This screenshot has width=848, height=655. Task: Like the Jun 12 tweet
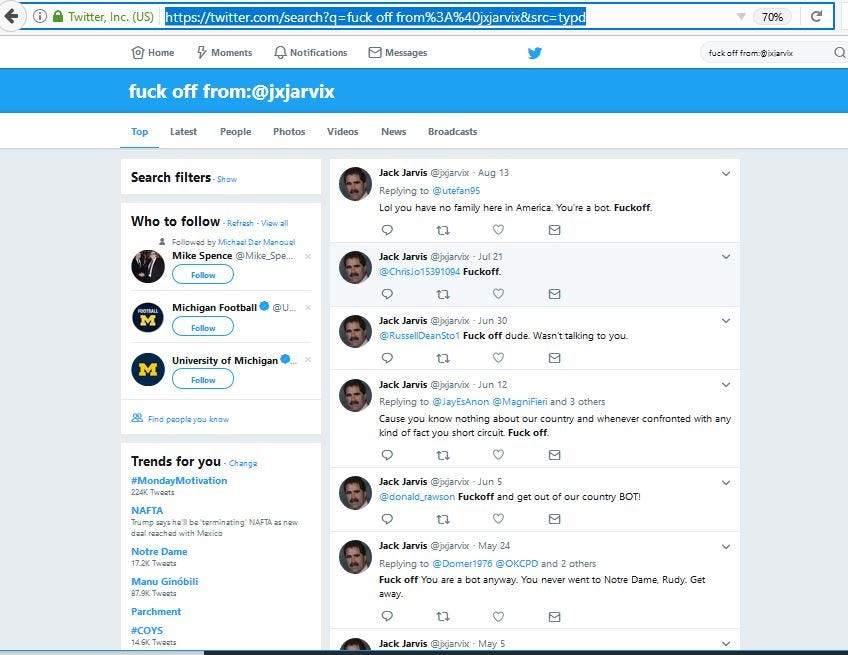click(498, 455)
